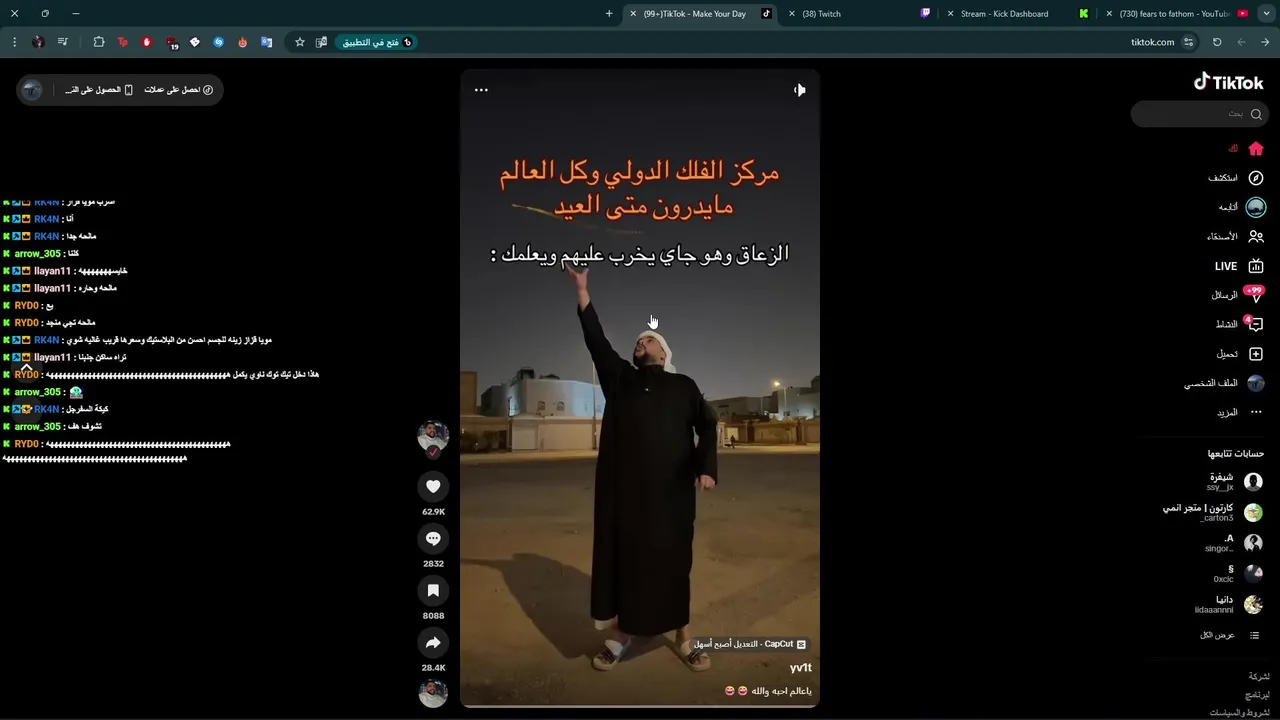Click the browser profile avatar in toolbar

pyautogui.click(x=38, y=42)
